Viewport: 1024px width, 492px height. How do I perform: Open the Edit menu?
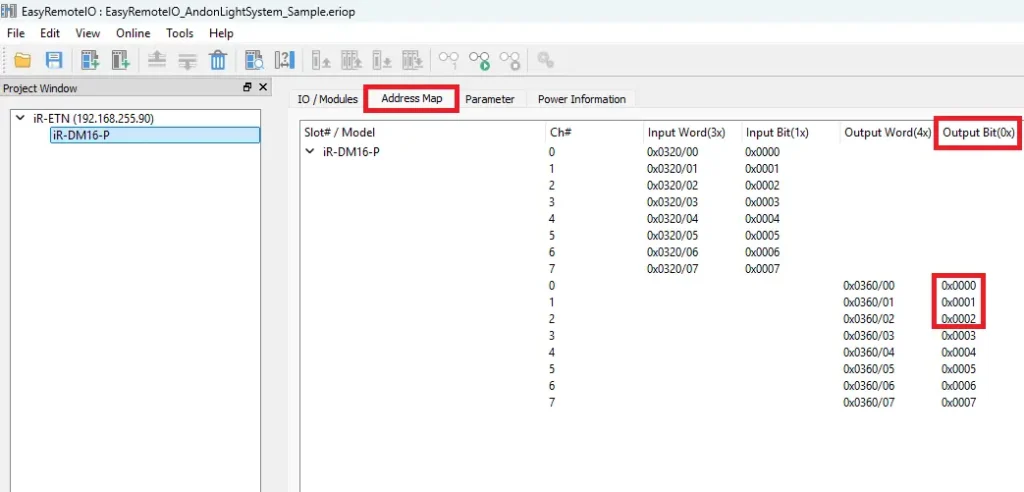click(x=50, y=33)
